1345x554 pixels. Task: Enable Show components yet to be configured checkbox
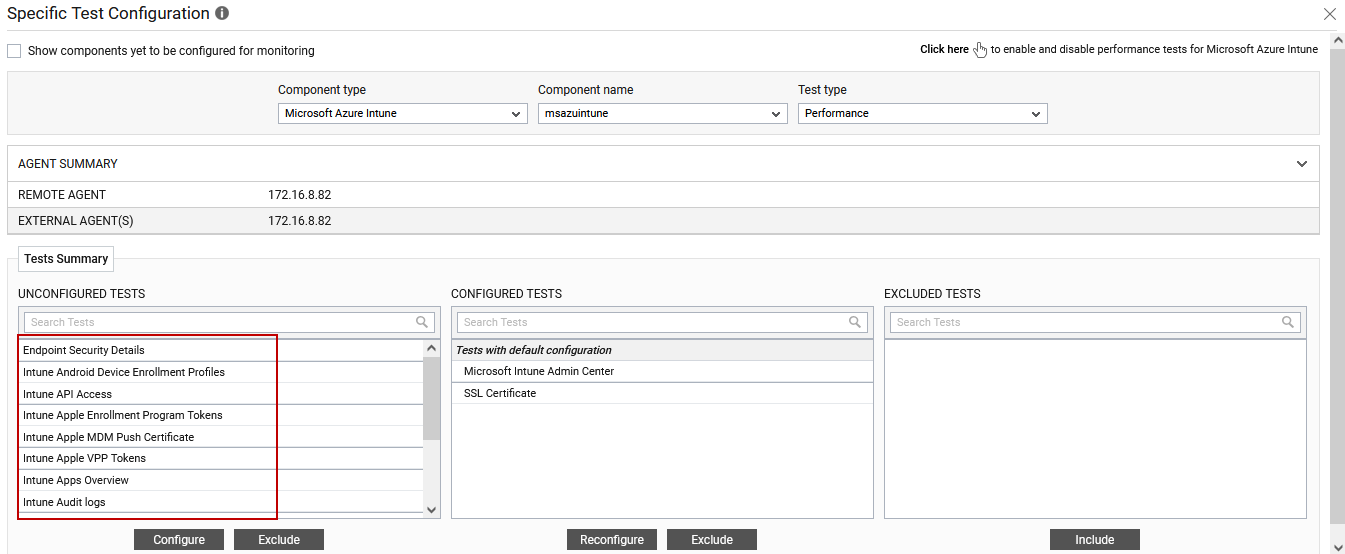coord(14,51)
